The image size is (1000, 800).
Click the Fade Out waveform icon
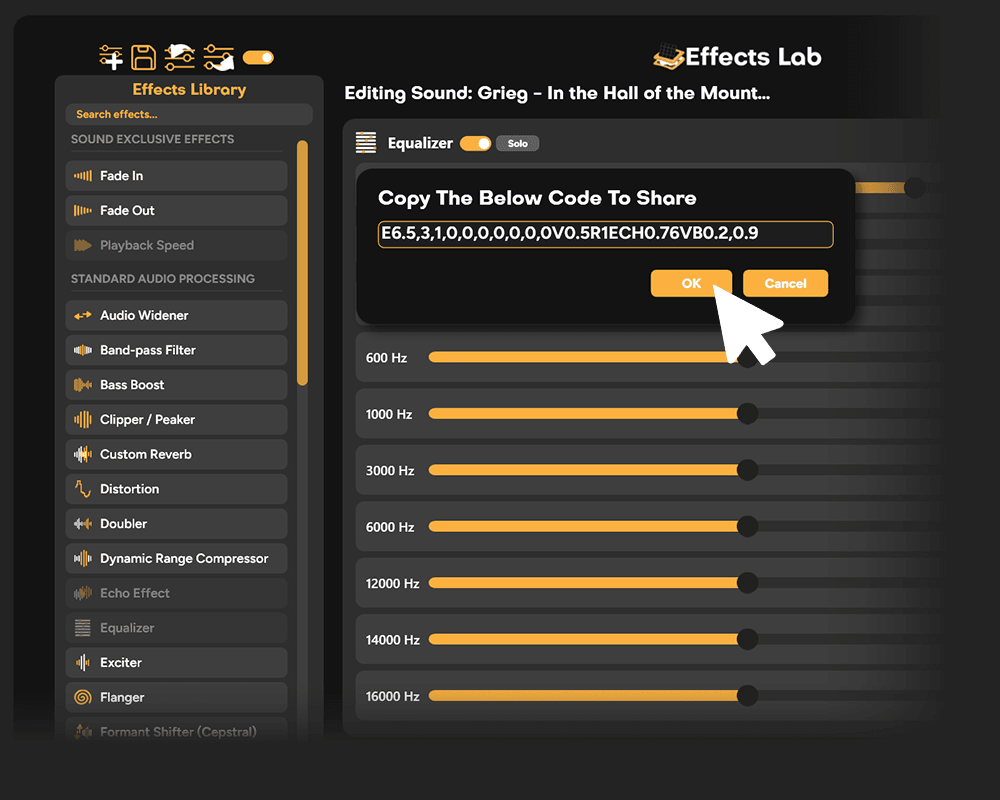point(83,211)
